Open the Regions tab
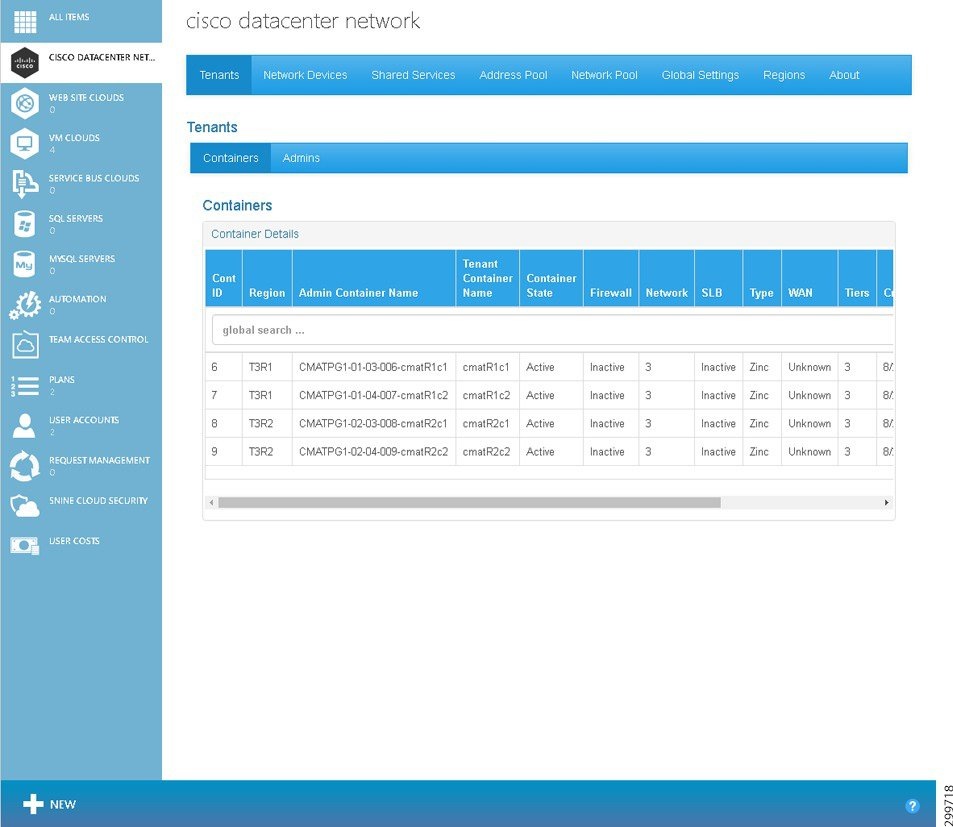The height and width of the screenshot is (827, 953). (784, 75)
